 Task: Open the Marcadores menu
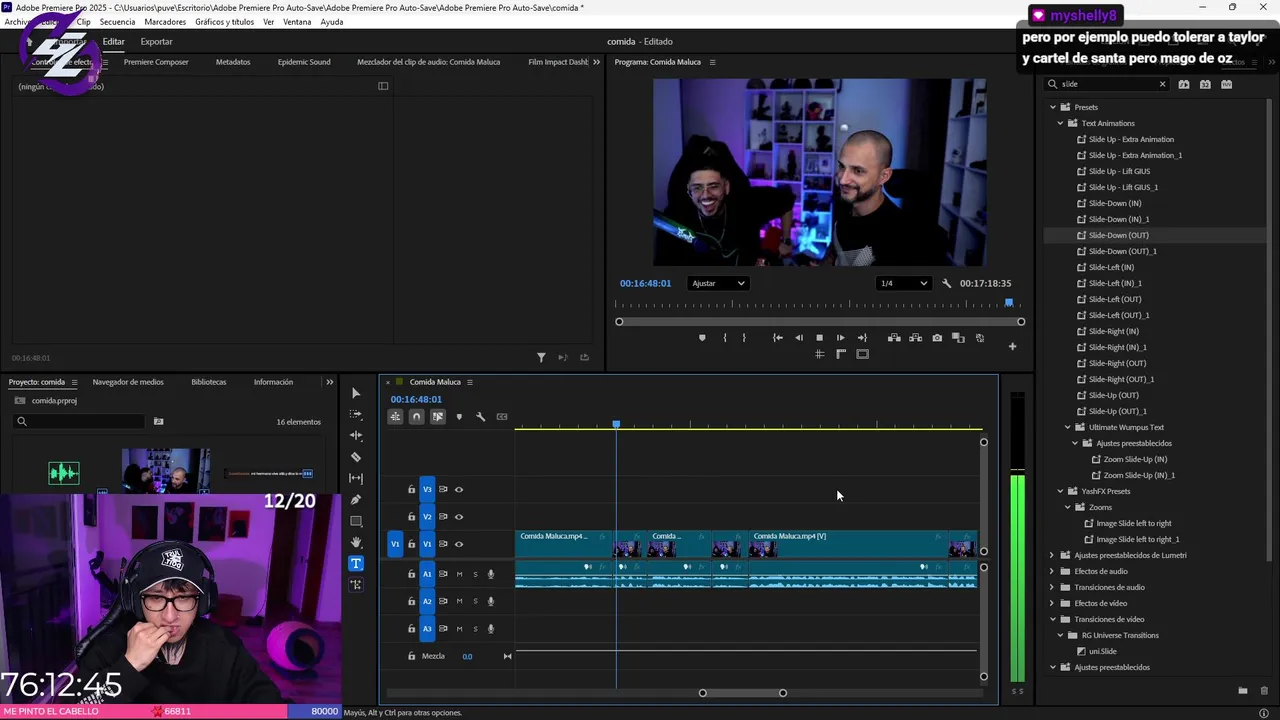(x=165, y=22)
